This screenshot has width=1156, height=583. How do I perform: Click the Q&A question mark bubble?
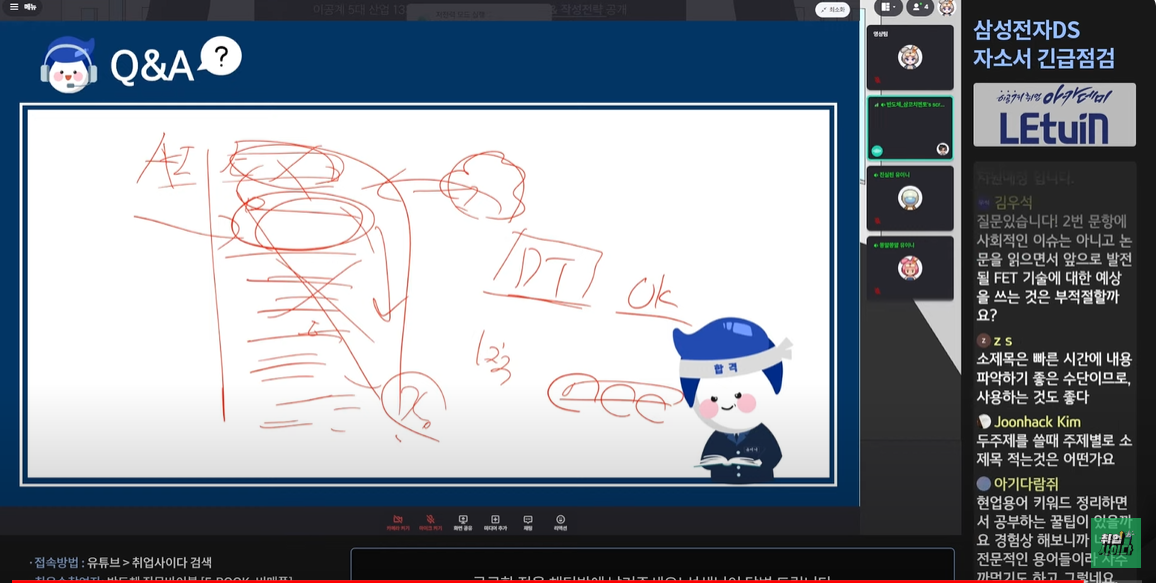[221, 56]
